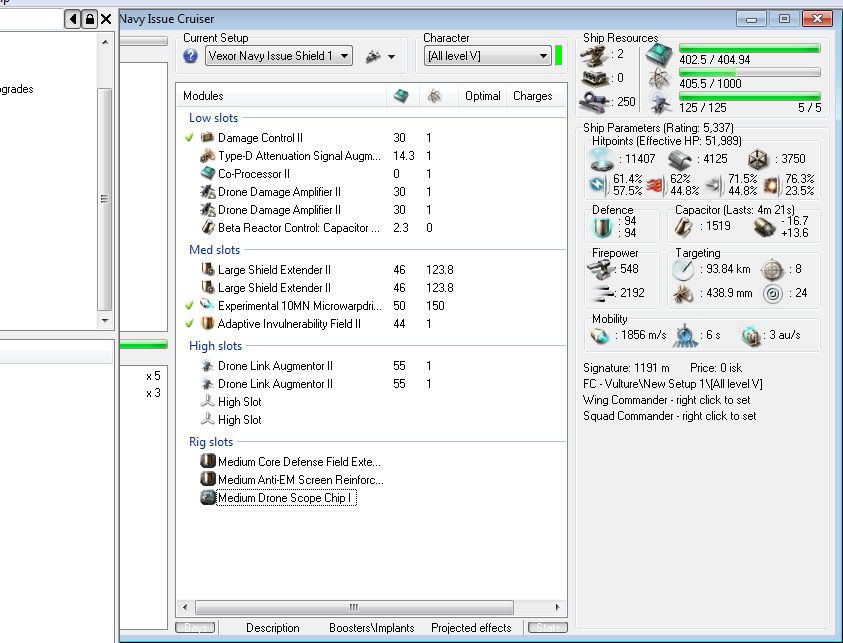The height and width of the screenshot is (643, 843).
Task: Click the align time icon next to 6 s
Action: coord(685,335)
